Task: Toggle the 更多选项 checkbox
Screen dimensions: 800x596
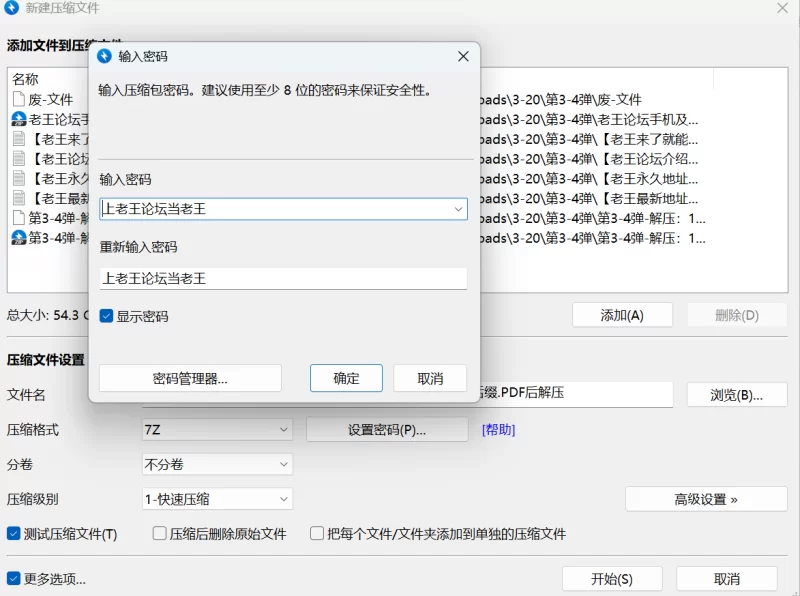Action: pyautogui.click(x=13, y=579)
